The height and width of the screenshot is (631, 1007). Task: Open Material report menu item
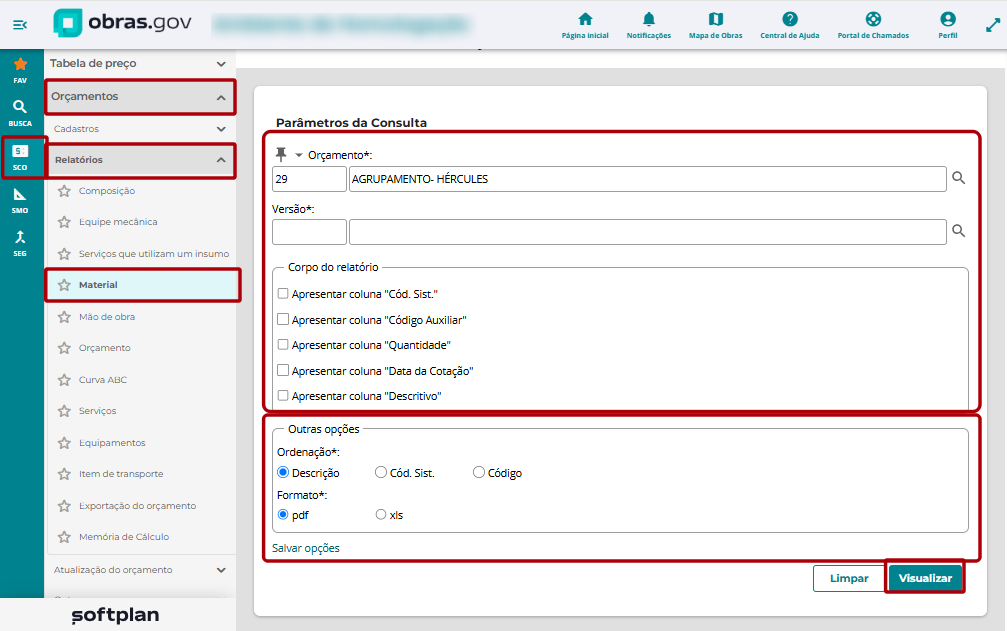coord(143,285)
